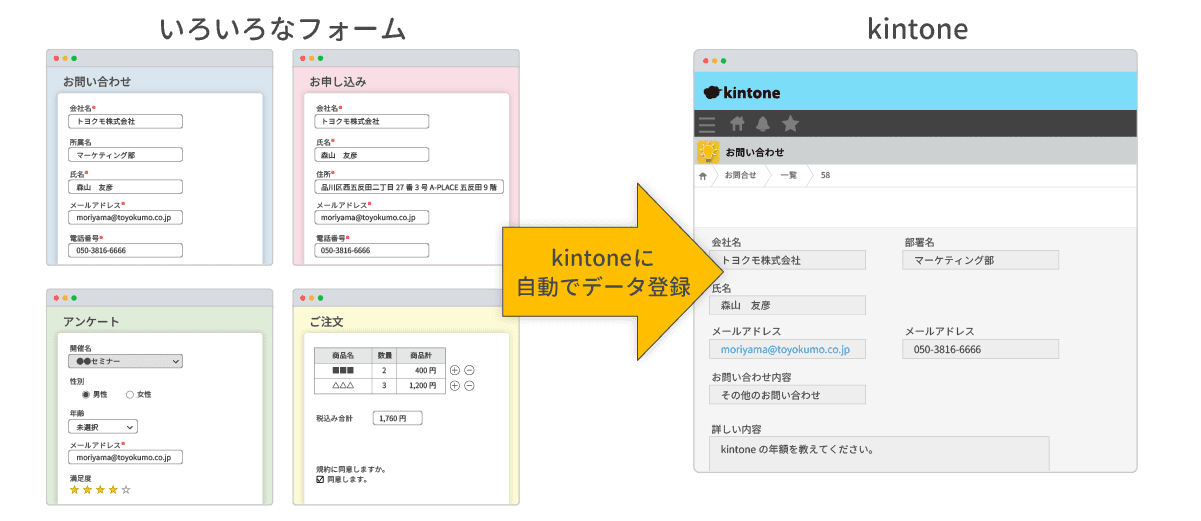Open the 年齢 未選択 dropdown
The height and width of the screenshot is (521, 1201).
103,427
